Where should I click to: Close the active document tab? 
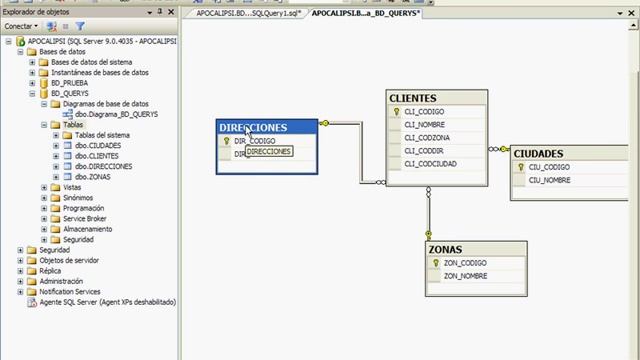[631, 13]
